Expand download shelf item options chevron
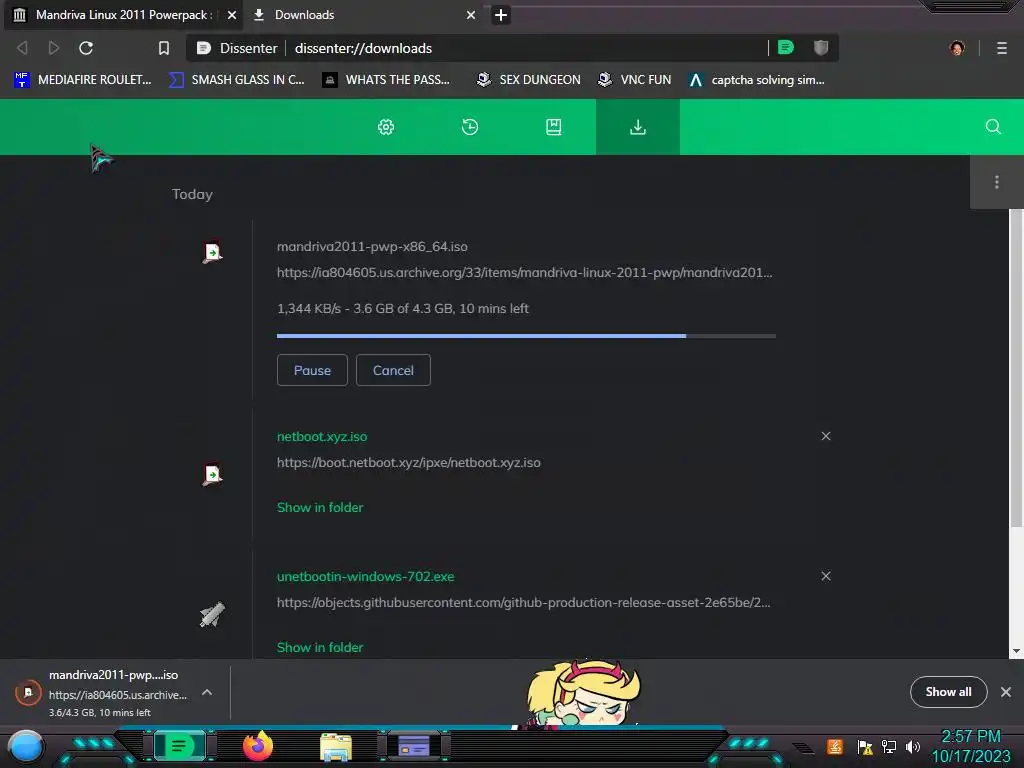This screenshot has width=1024, height=768. point(207,692)
